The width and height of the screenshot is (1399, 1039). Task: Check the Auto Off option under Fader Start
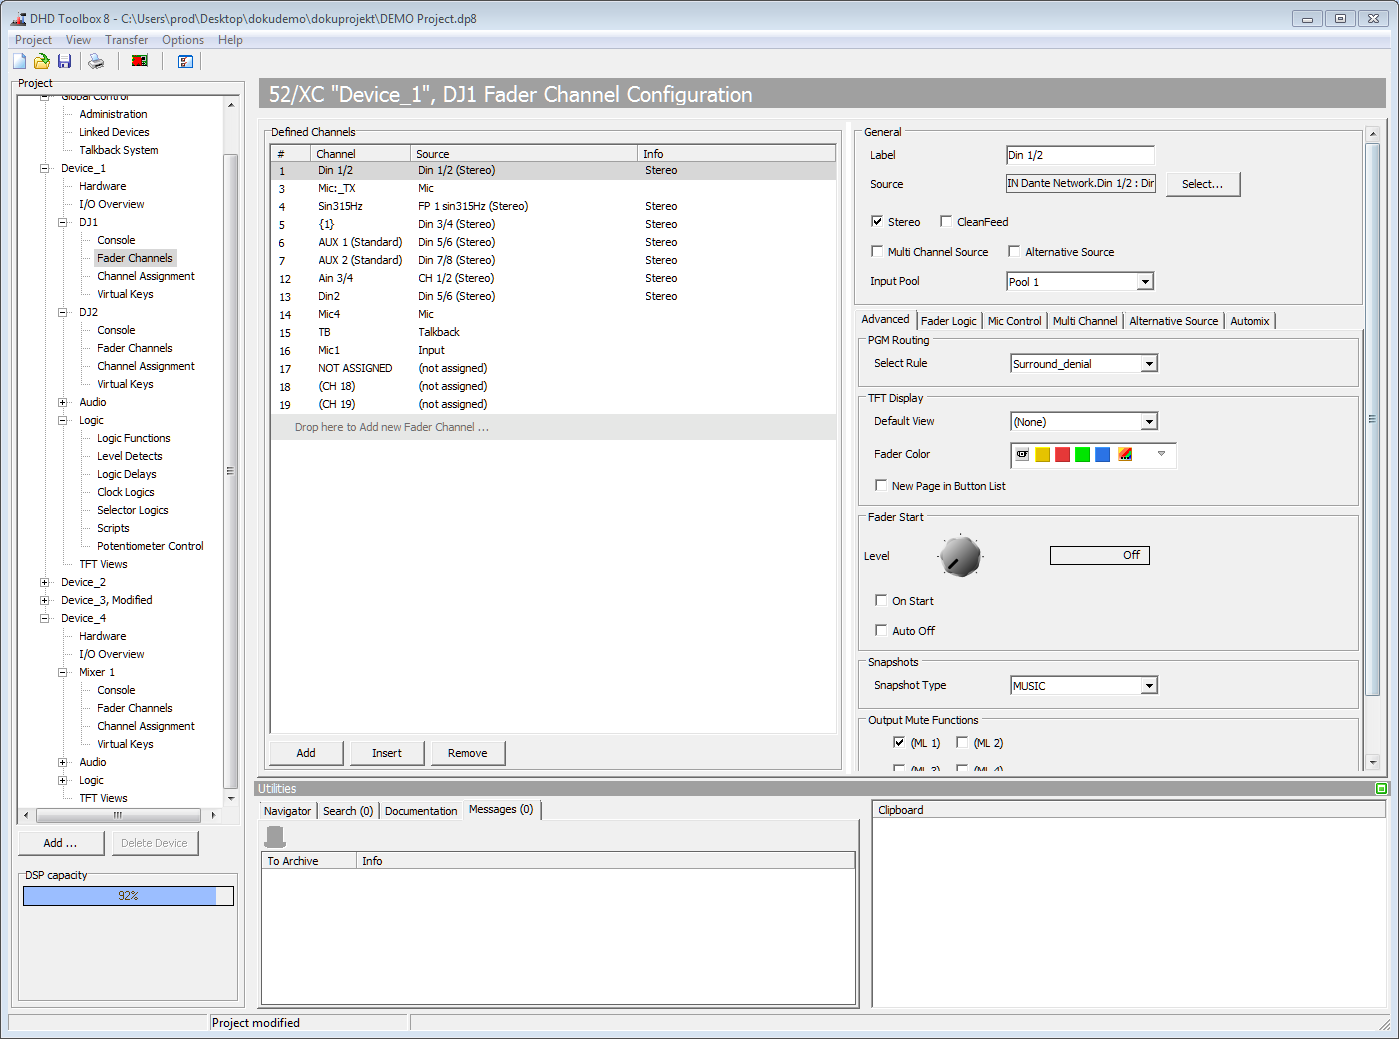click(881, 630)
